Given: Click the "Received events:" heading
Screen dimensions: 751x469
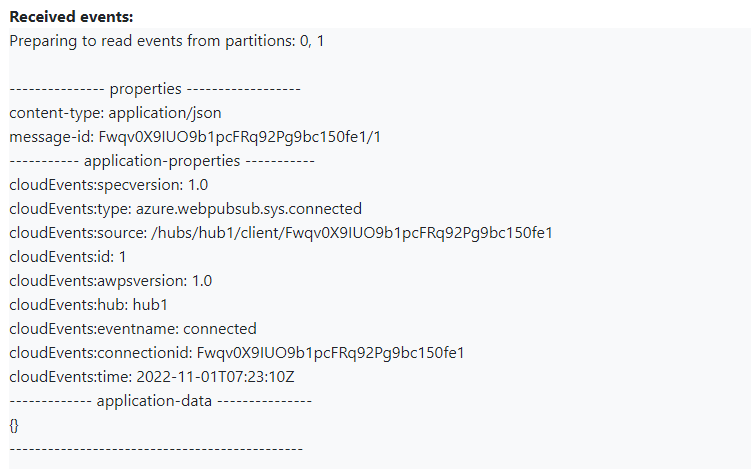Looking at the screenshot, I should coord(71,18).
